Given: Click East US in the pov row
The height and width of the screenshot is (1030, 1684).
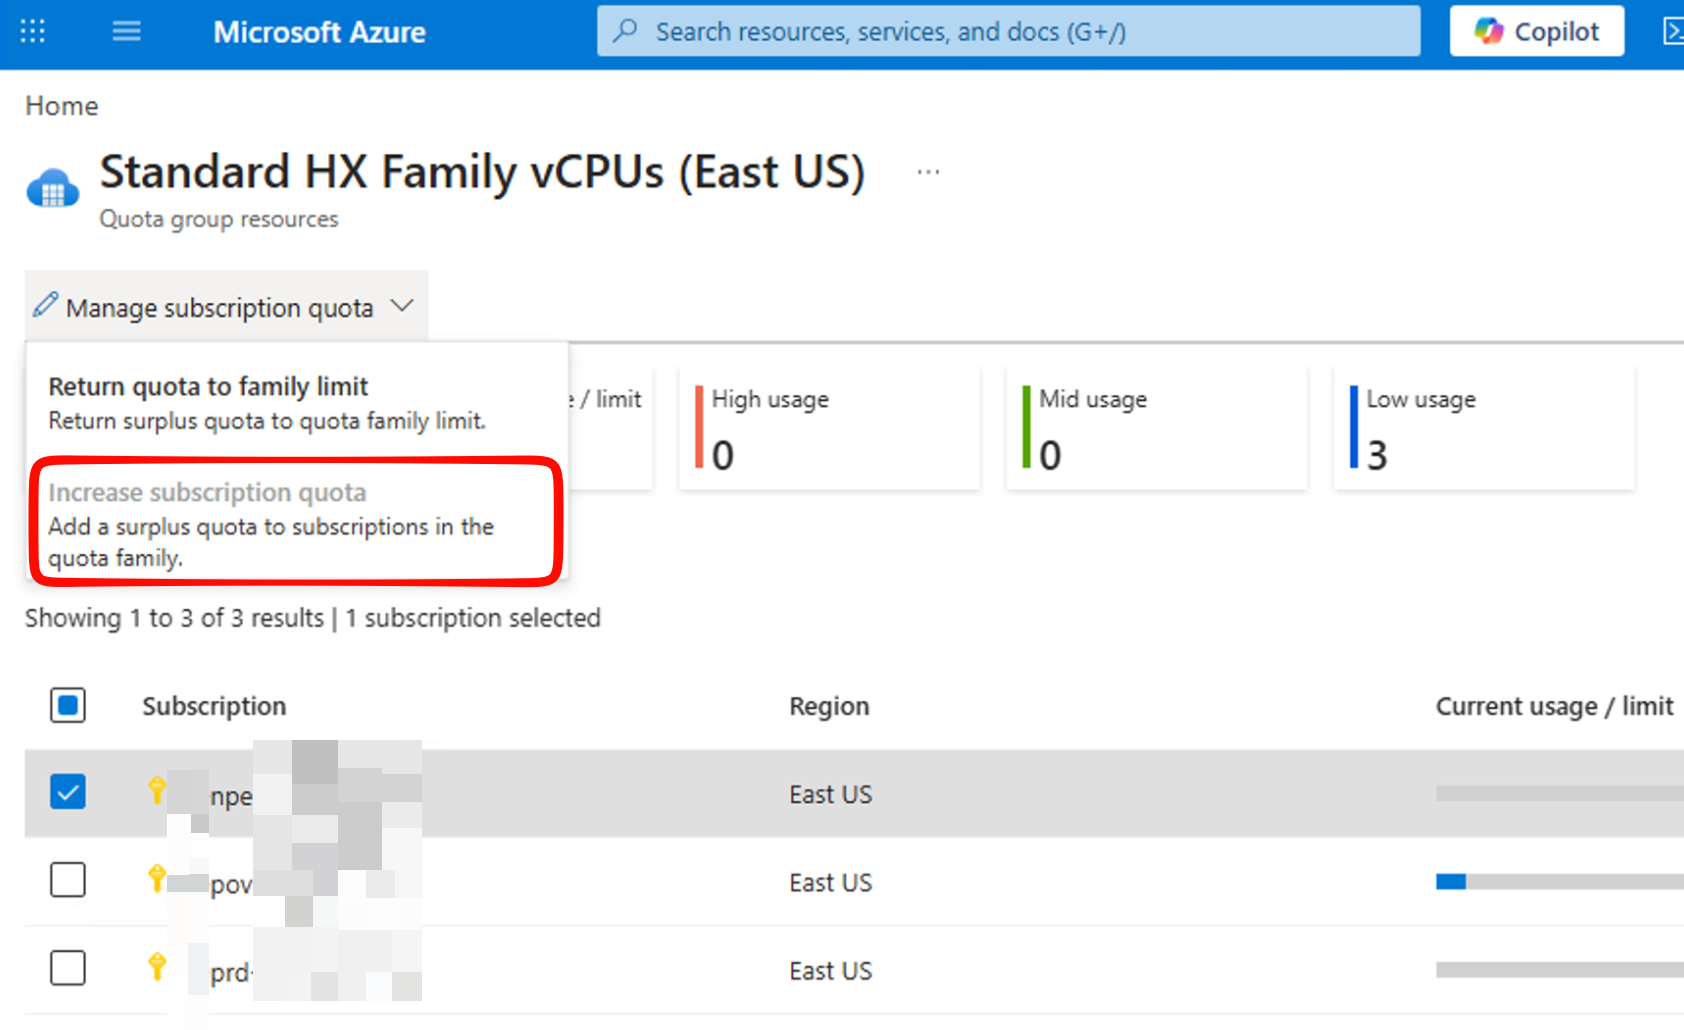Looking at the screenshot, I should [830, 882].
